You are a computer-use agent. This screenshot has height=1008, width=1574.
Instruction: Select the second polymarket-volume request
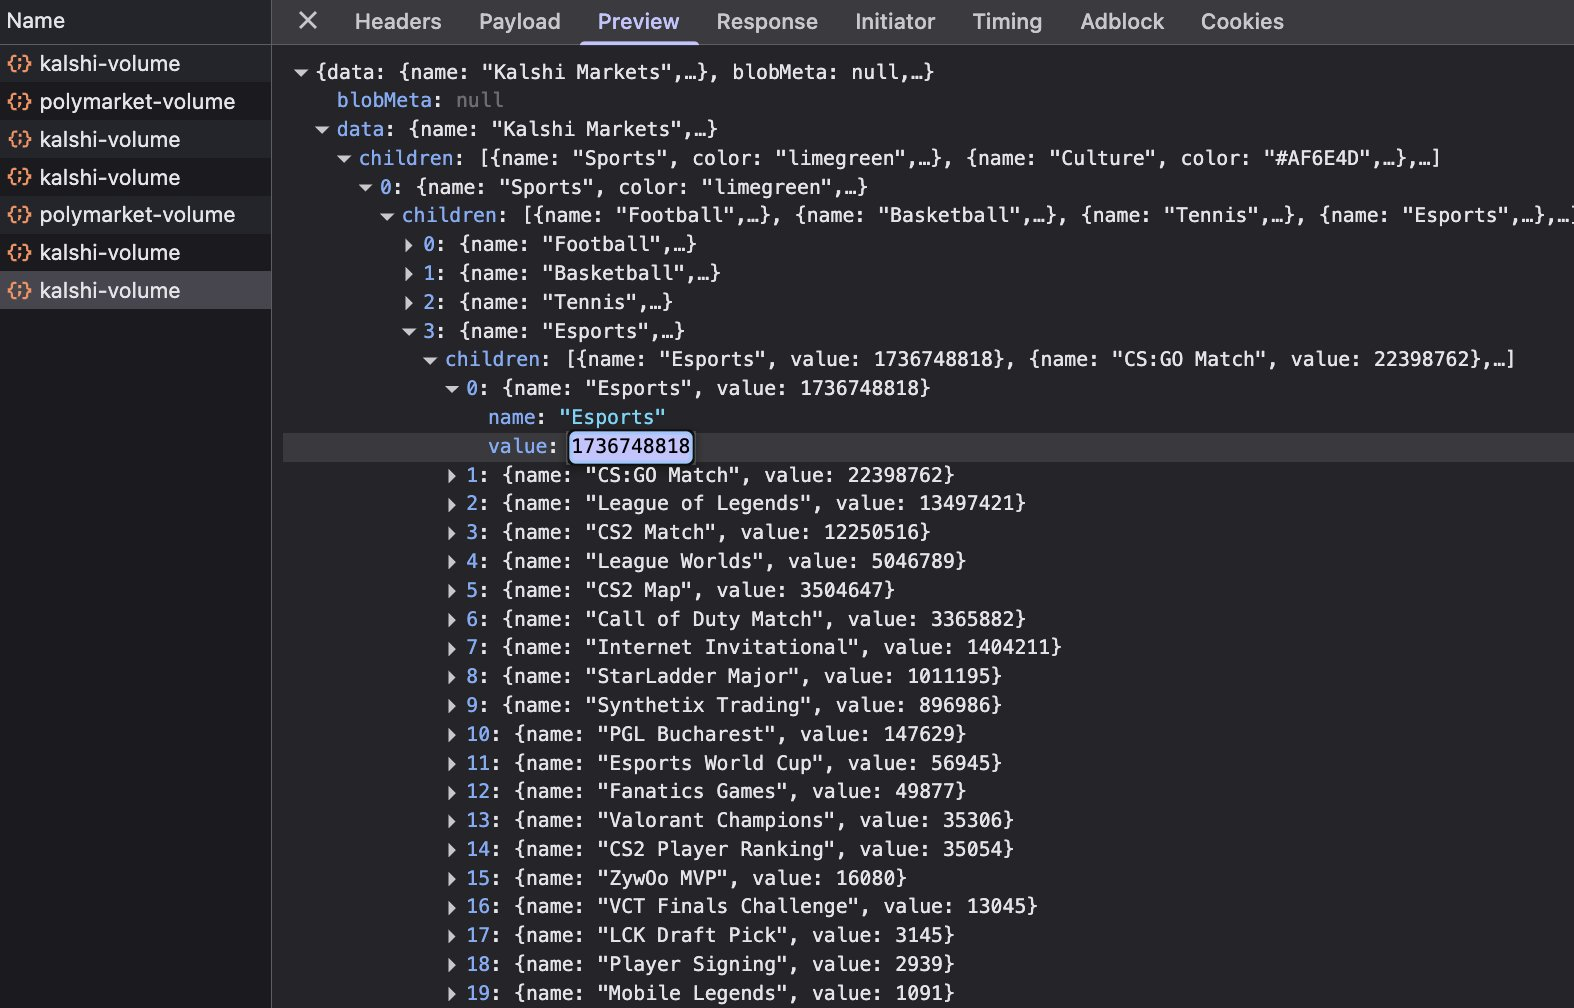pos(137,215)
